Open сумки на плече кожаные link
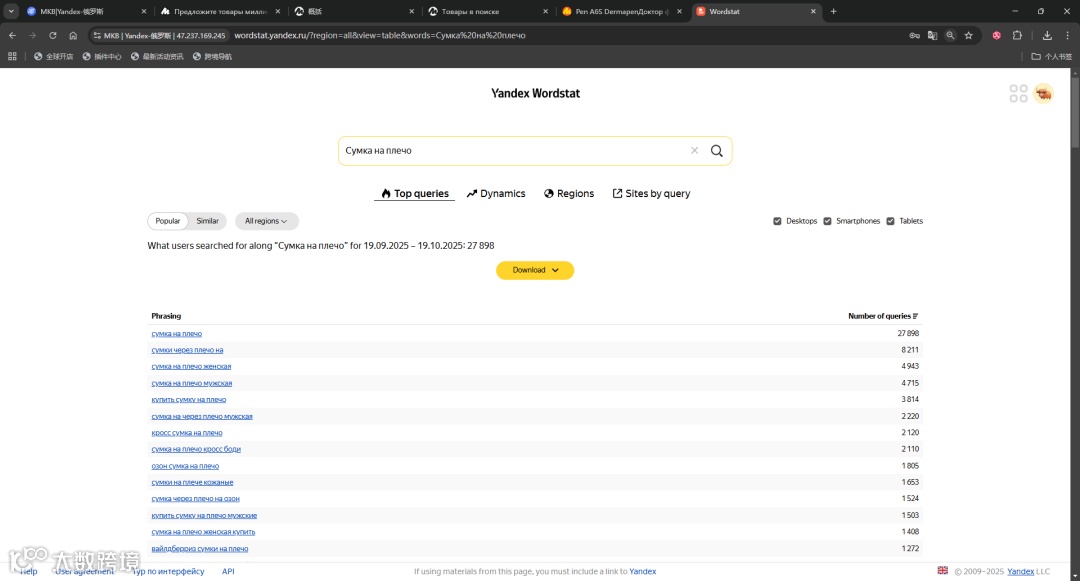Image resolution: width=1080 pixels, height=581 pixels. click(192, 482)
